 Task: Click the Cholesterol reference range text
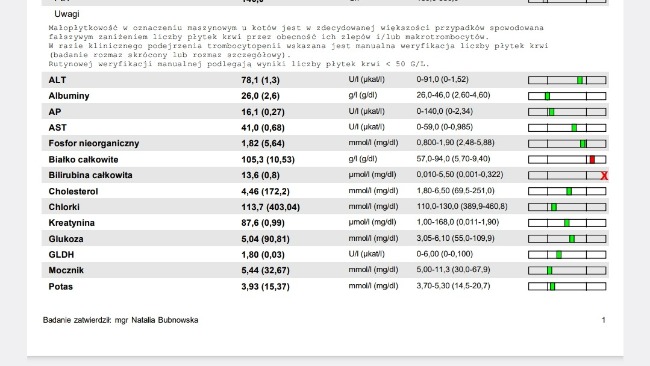click(456, 191)
